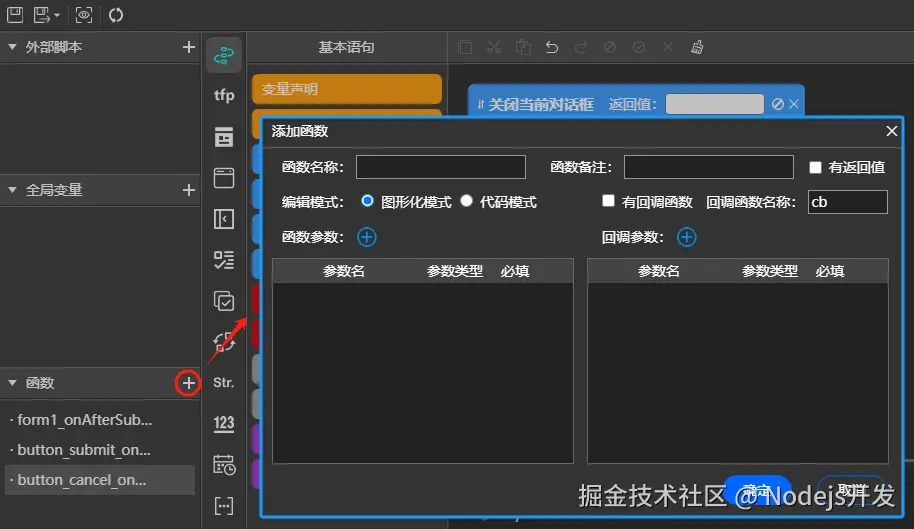Screen dimensions: 914x529
Task: Collapse the 函数 section
Action: (x=12, y=383)
